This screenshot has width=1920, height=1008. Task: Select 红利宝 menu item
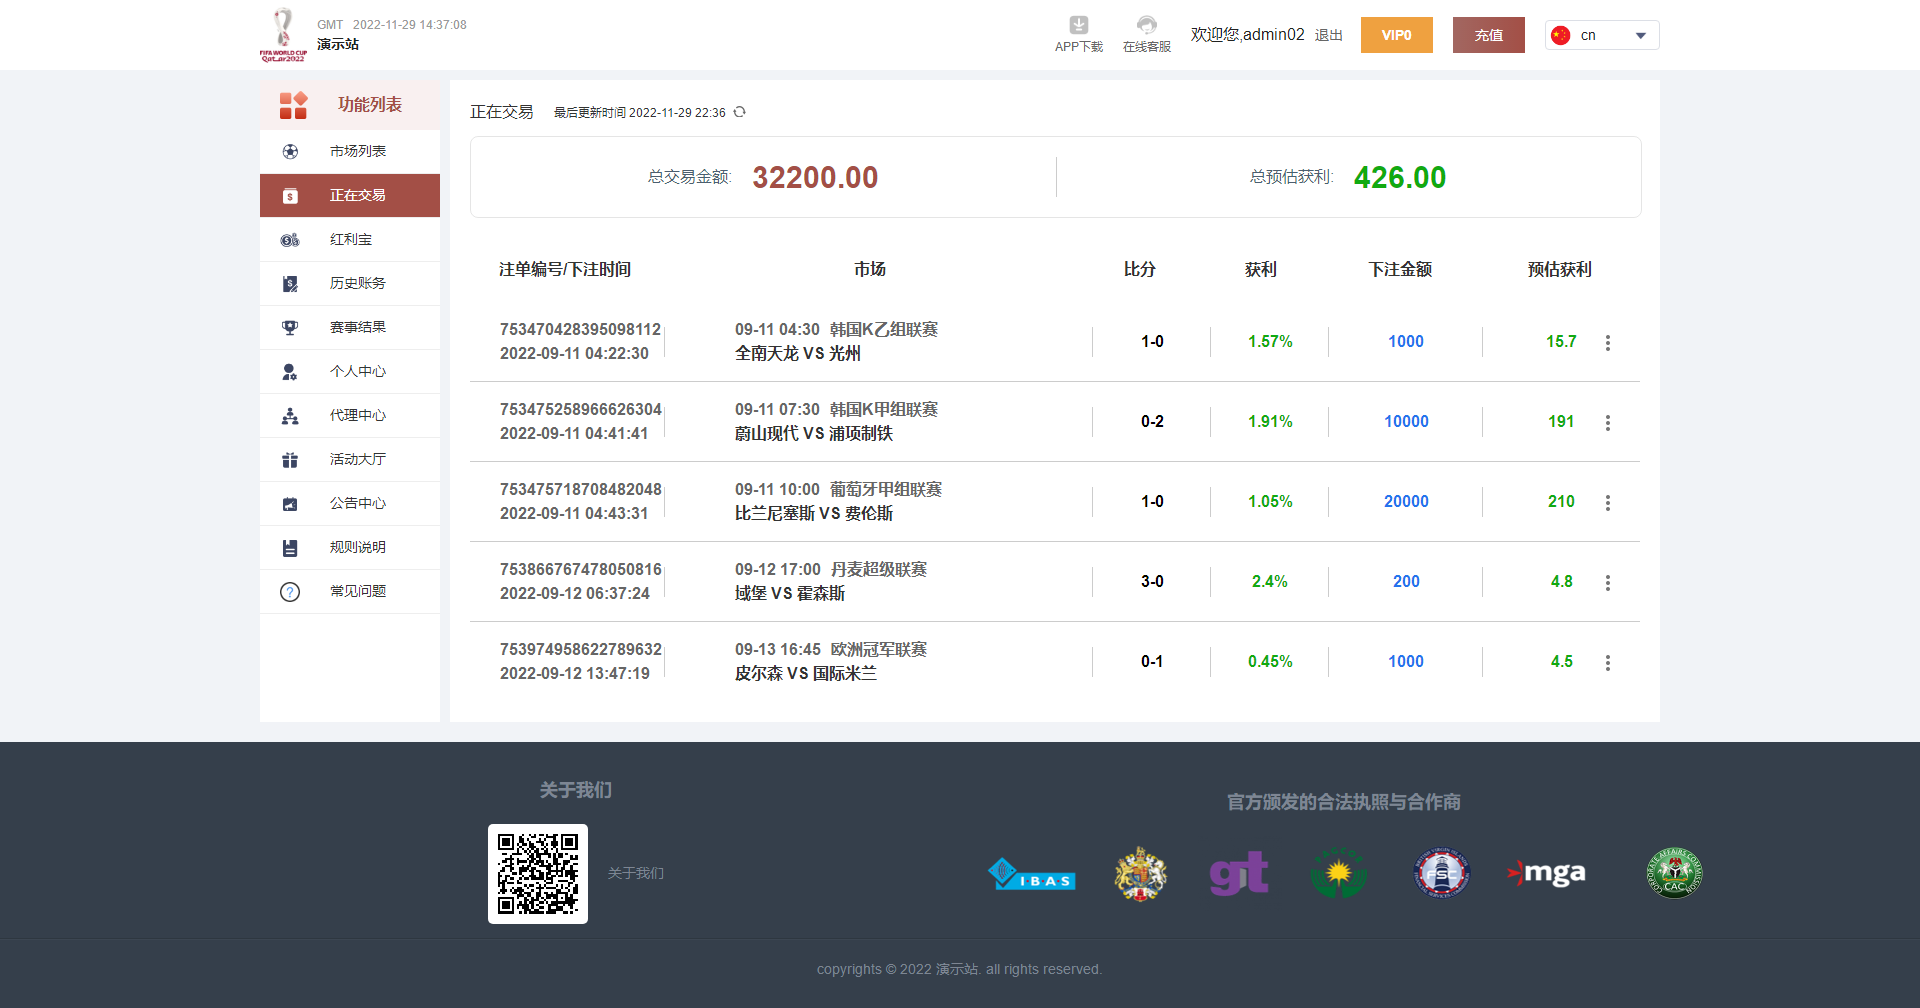(x=350, y=239)
